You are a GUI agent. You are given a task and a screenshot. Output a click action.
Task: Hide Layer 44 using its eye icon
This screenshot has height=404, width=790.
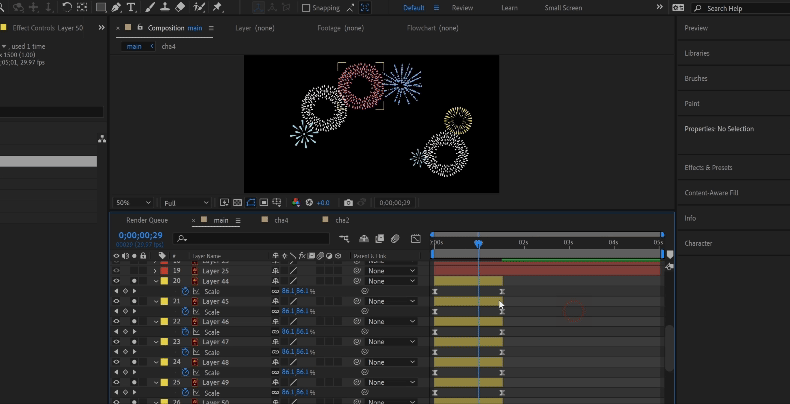tap(116, 281)
